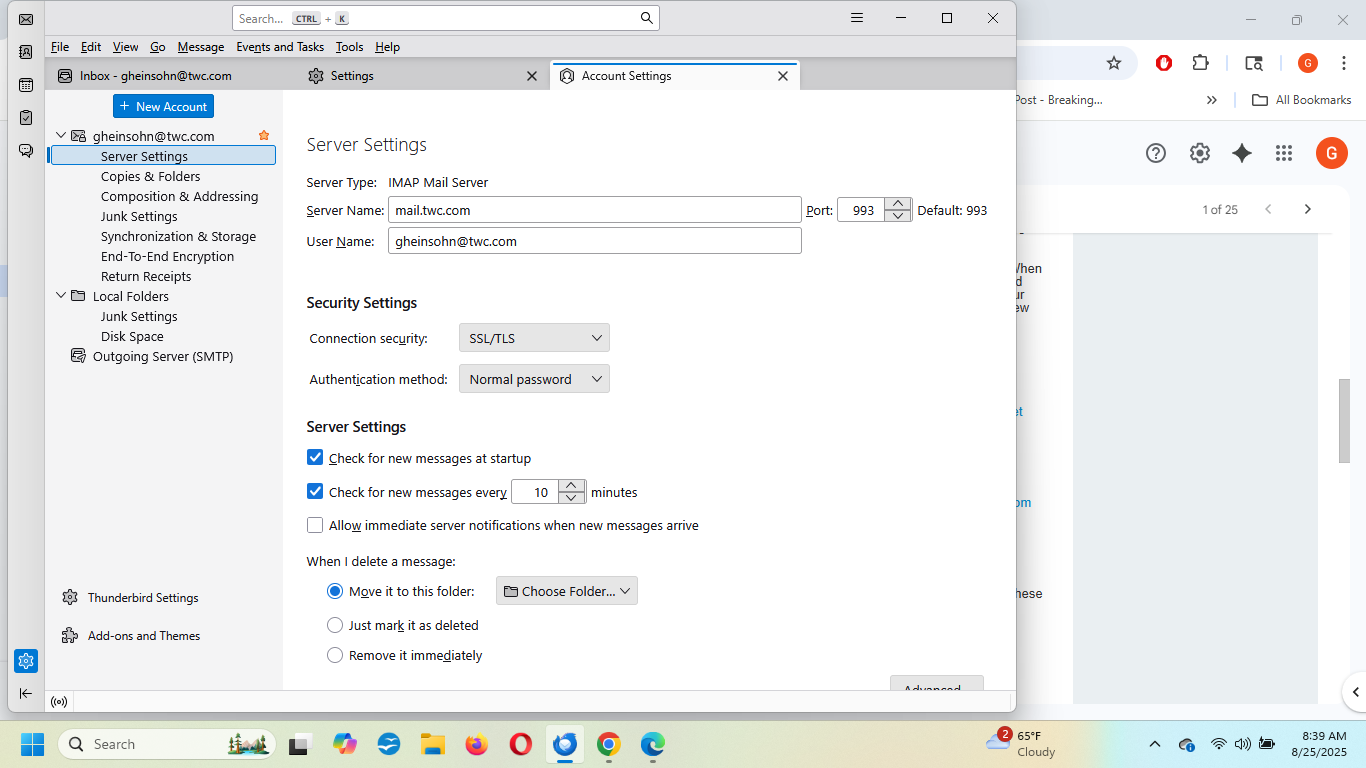The height and width of the screenshot is (768, 1366).
Task: Open the taskbar Search box
Action: point(167,744)
